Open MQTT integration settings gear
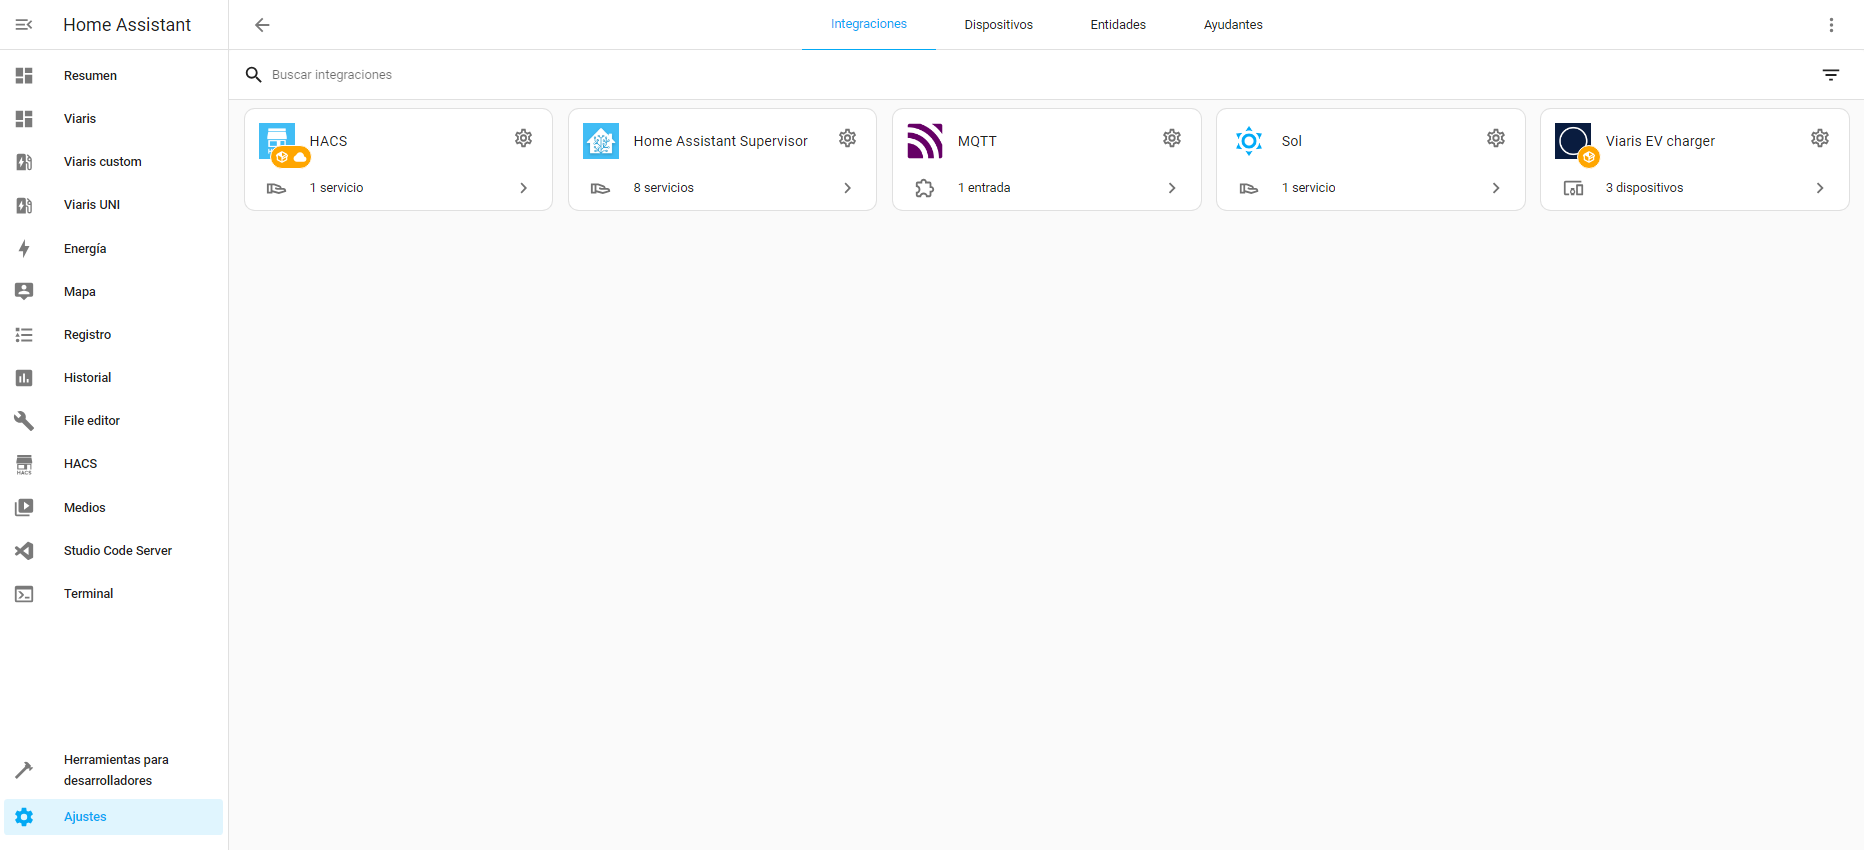 point(1172,138)
